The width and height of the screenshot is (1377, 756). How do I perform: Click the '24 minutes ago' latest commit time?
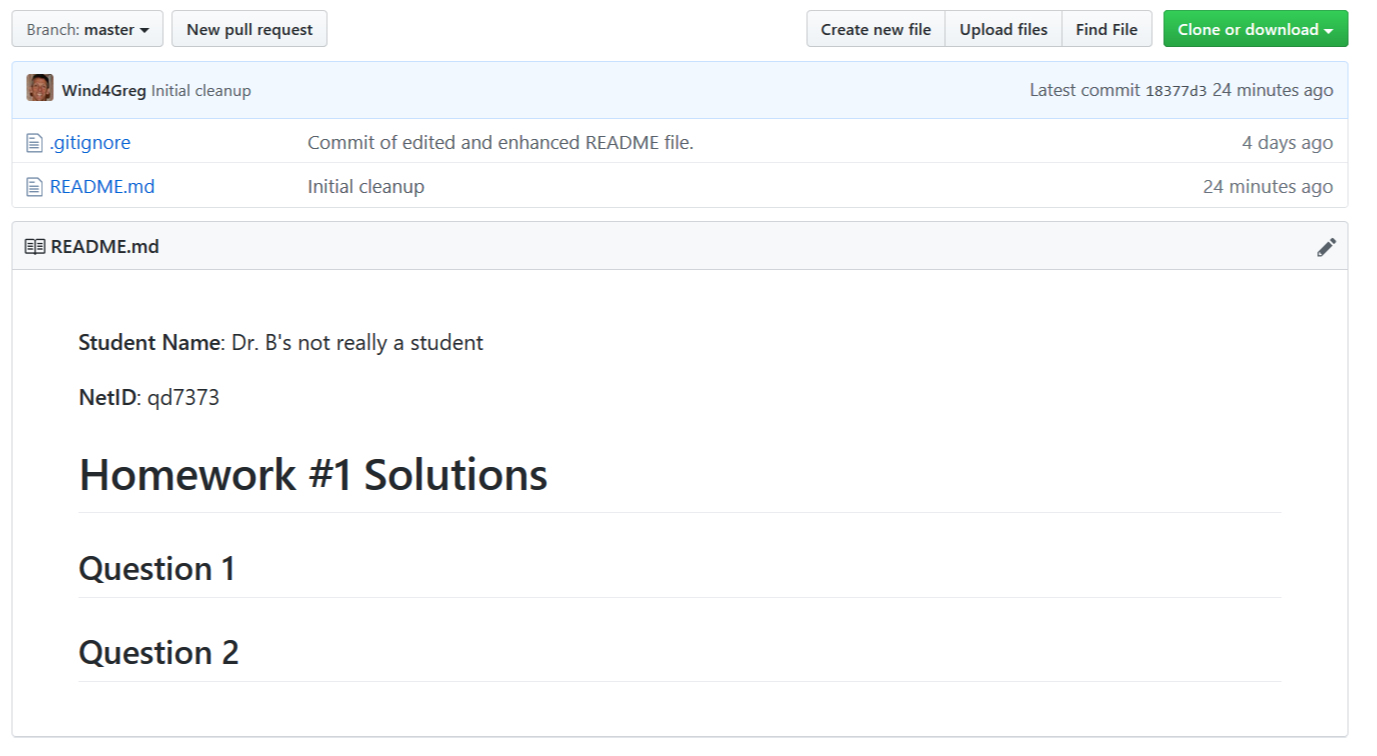[x=1273, y=91]
